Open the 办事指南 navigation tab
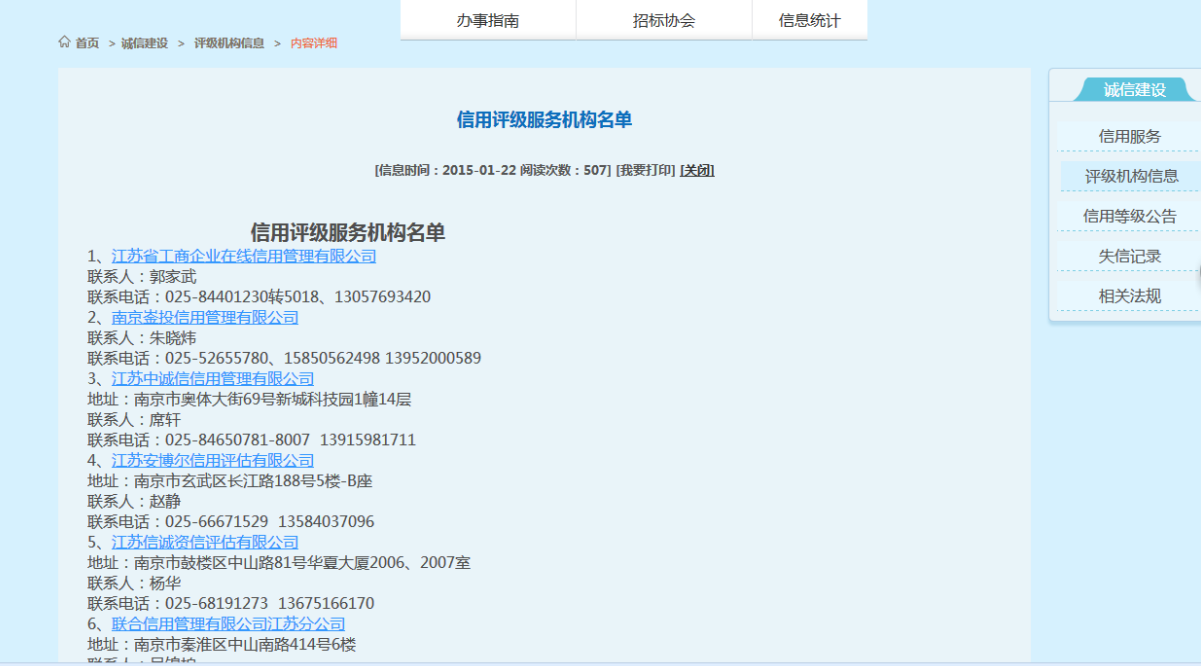Image resolution: width=1201 pixels, height=666 pixels. coord(488,21)
